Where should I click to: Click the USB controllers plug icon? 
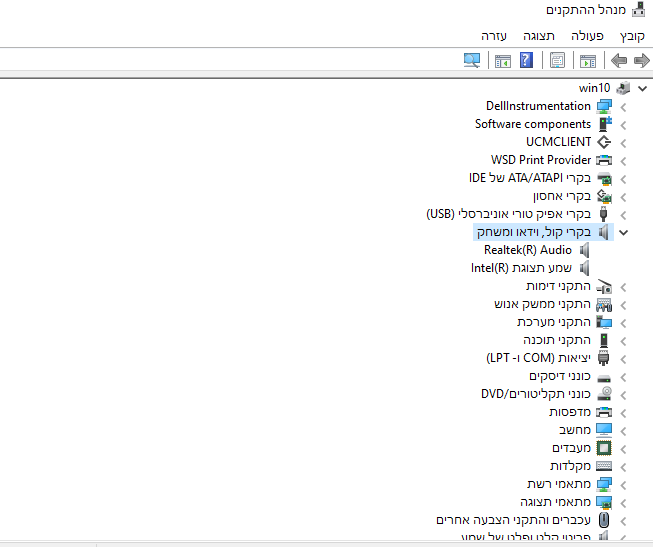tap(603, 214)
